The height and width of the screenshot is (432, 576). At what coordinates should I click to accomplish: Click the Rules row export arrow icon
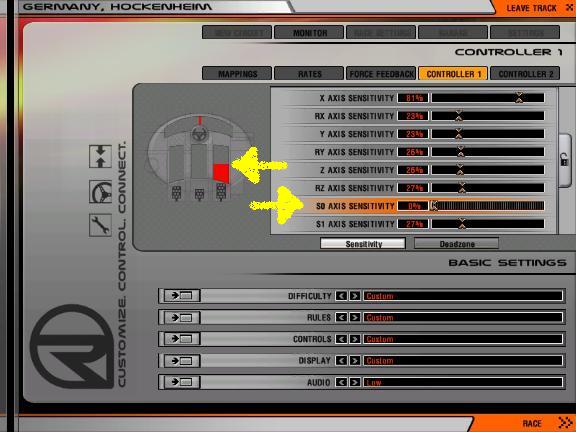click(182, 317)
